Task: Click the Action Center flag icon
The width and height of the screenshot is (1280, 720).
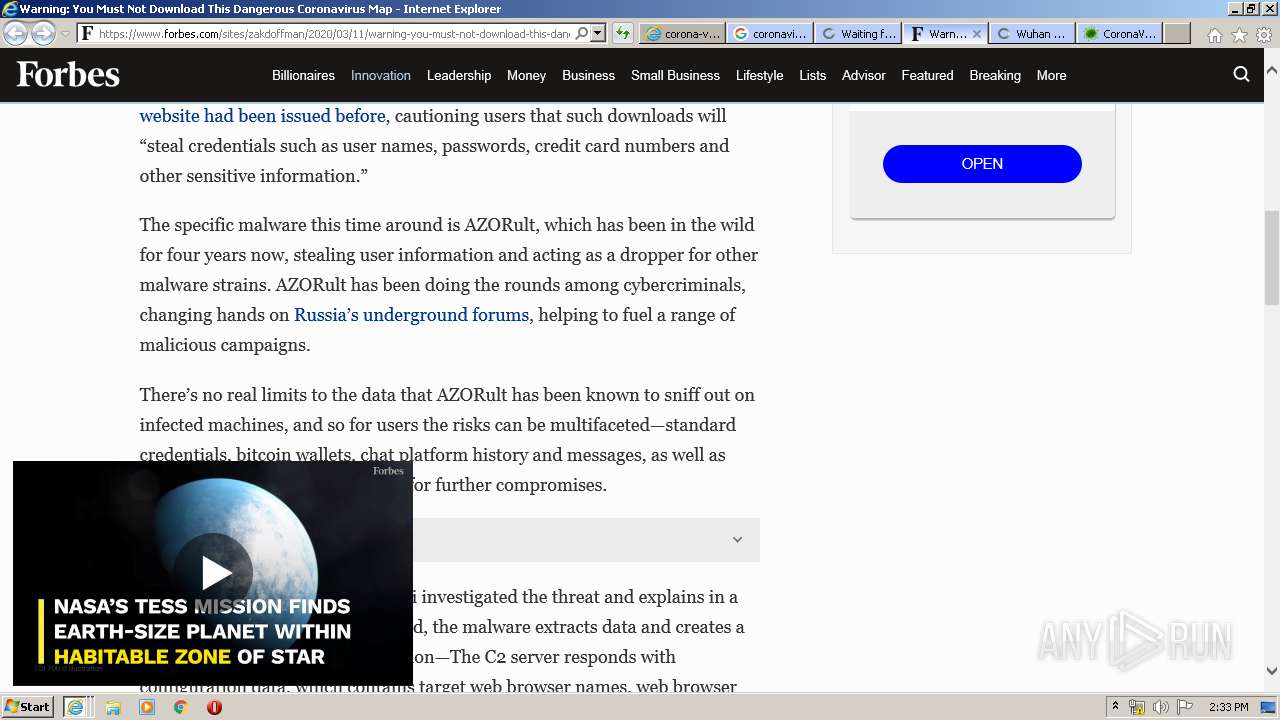Action: tap(1185, 707)
